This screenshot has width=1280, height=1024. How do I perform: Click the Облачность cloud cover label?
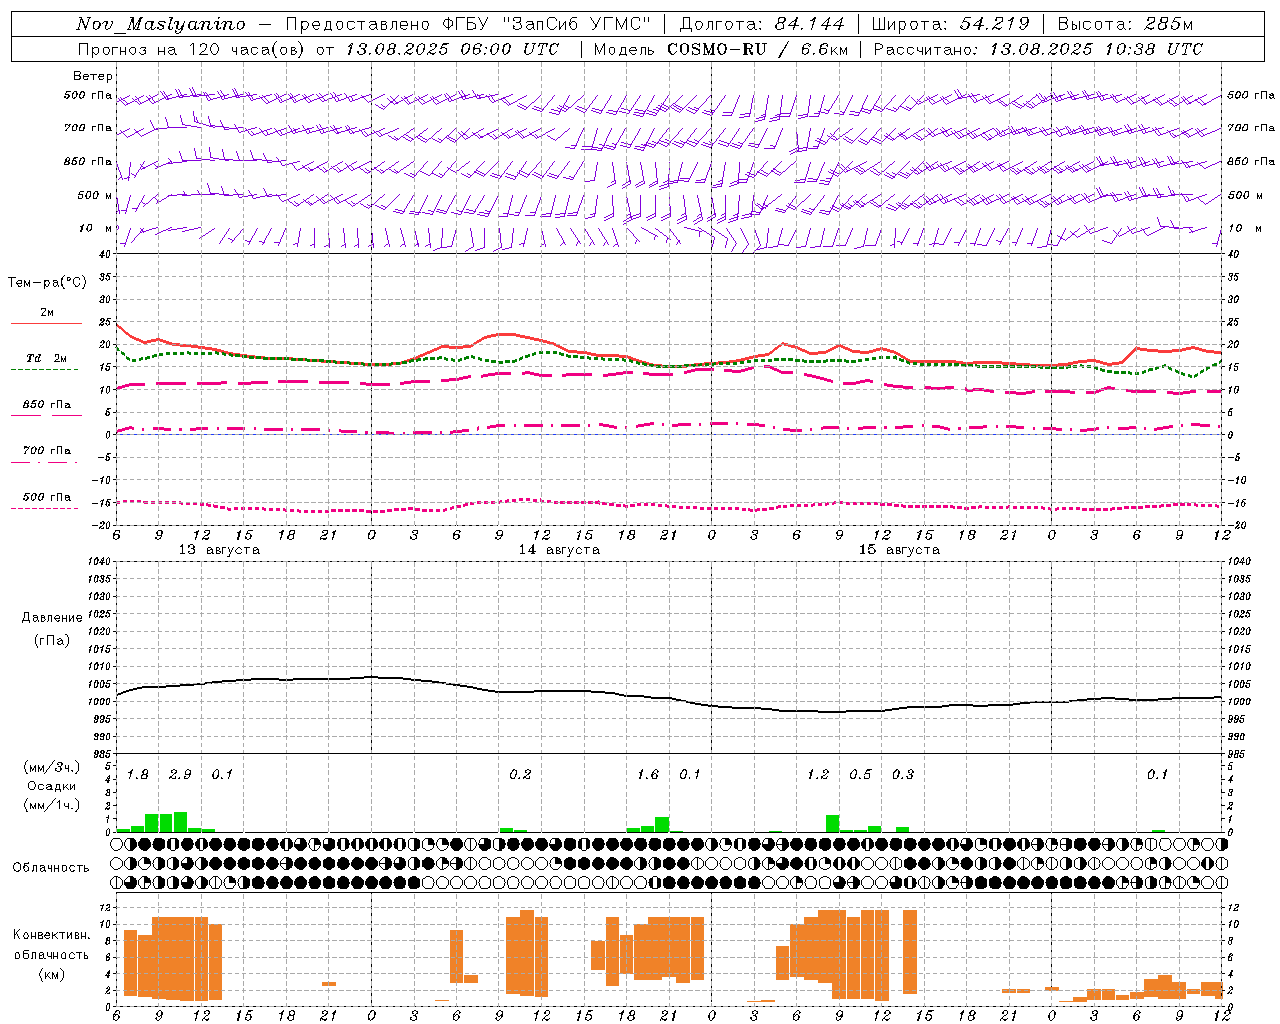click(51, 867)
